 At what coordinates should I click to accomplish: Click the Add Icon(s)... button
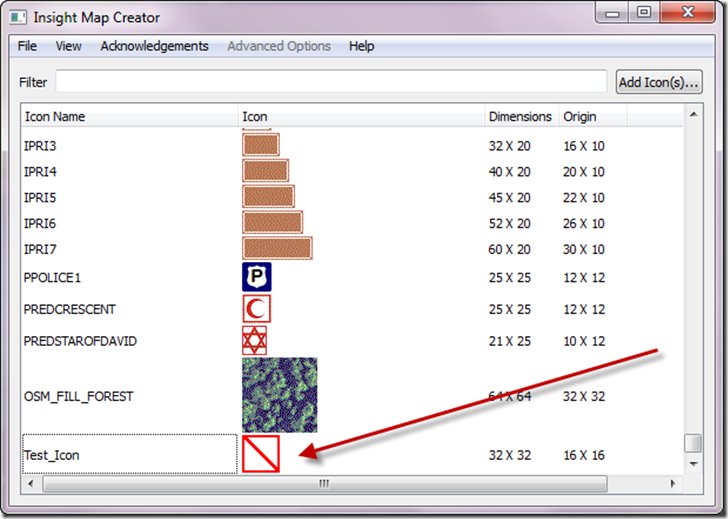tap(659, 82)
